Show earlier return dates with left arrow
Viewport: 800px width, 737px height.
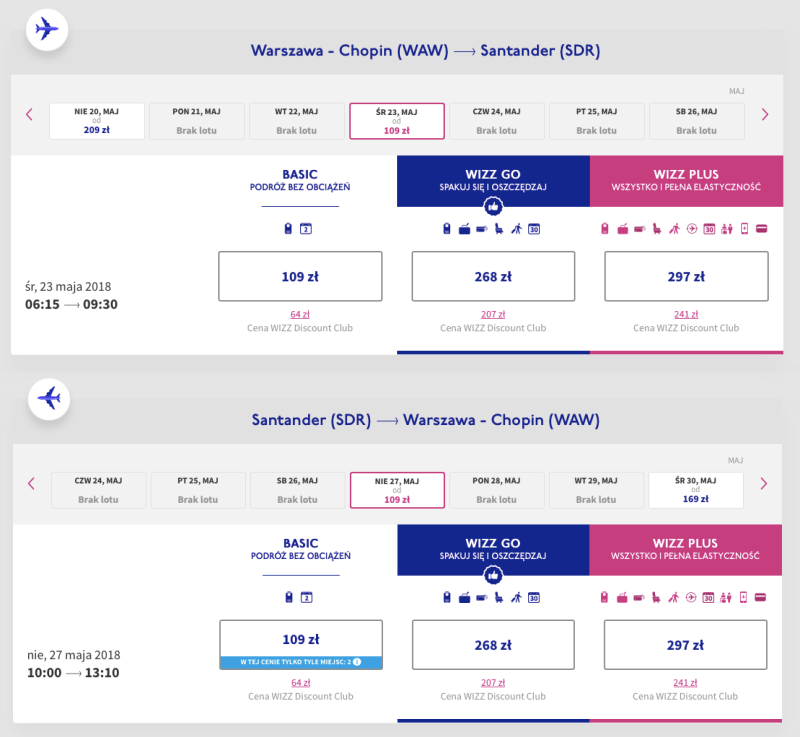(x=31, y=484)
